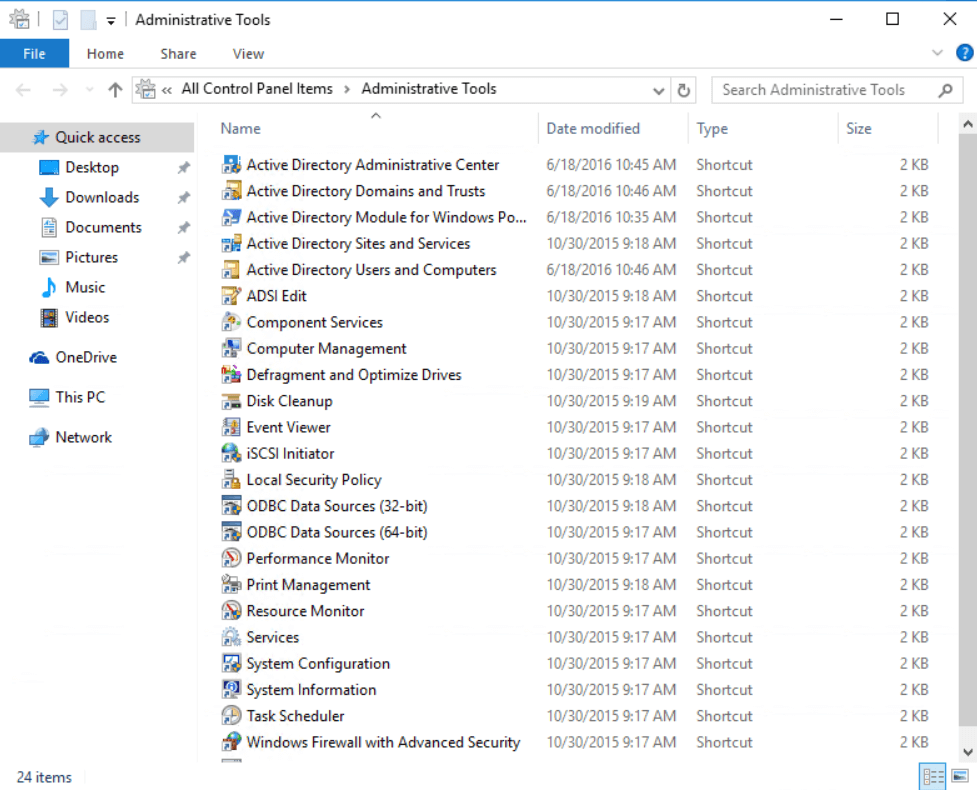Viewport: 977px width, 790px height.
Task: Expand the ribbon with the chevron
Action: (x=937, y=53)
